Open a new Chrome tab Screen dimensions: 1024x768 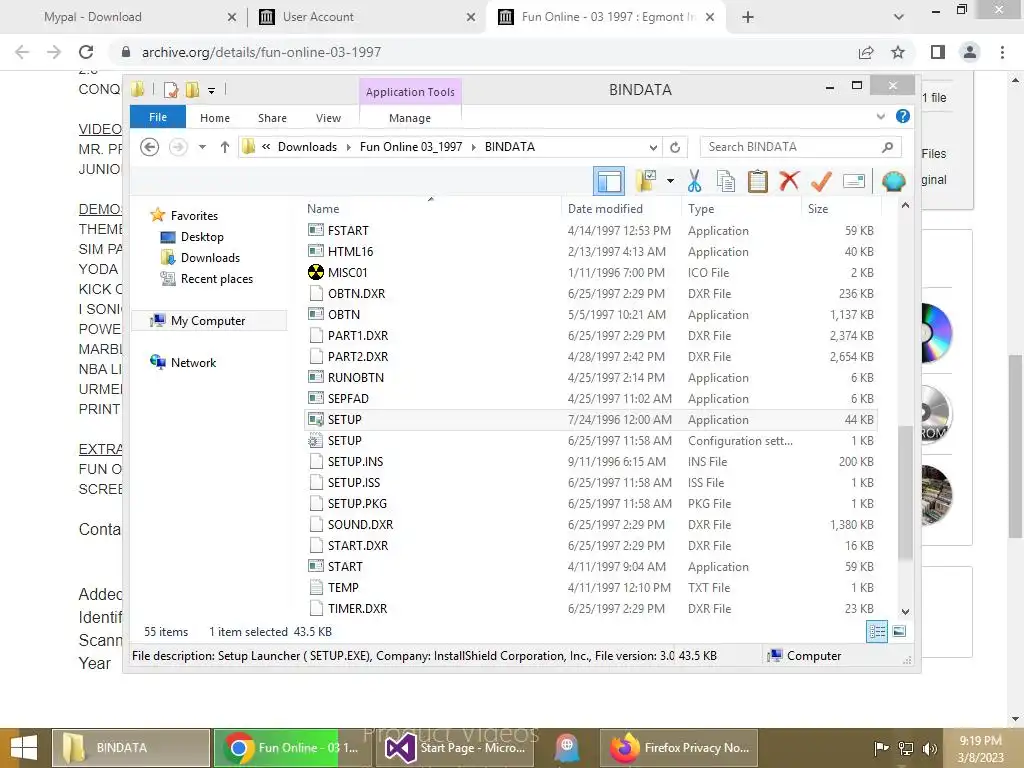(748, 17)
